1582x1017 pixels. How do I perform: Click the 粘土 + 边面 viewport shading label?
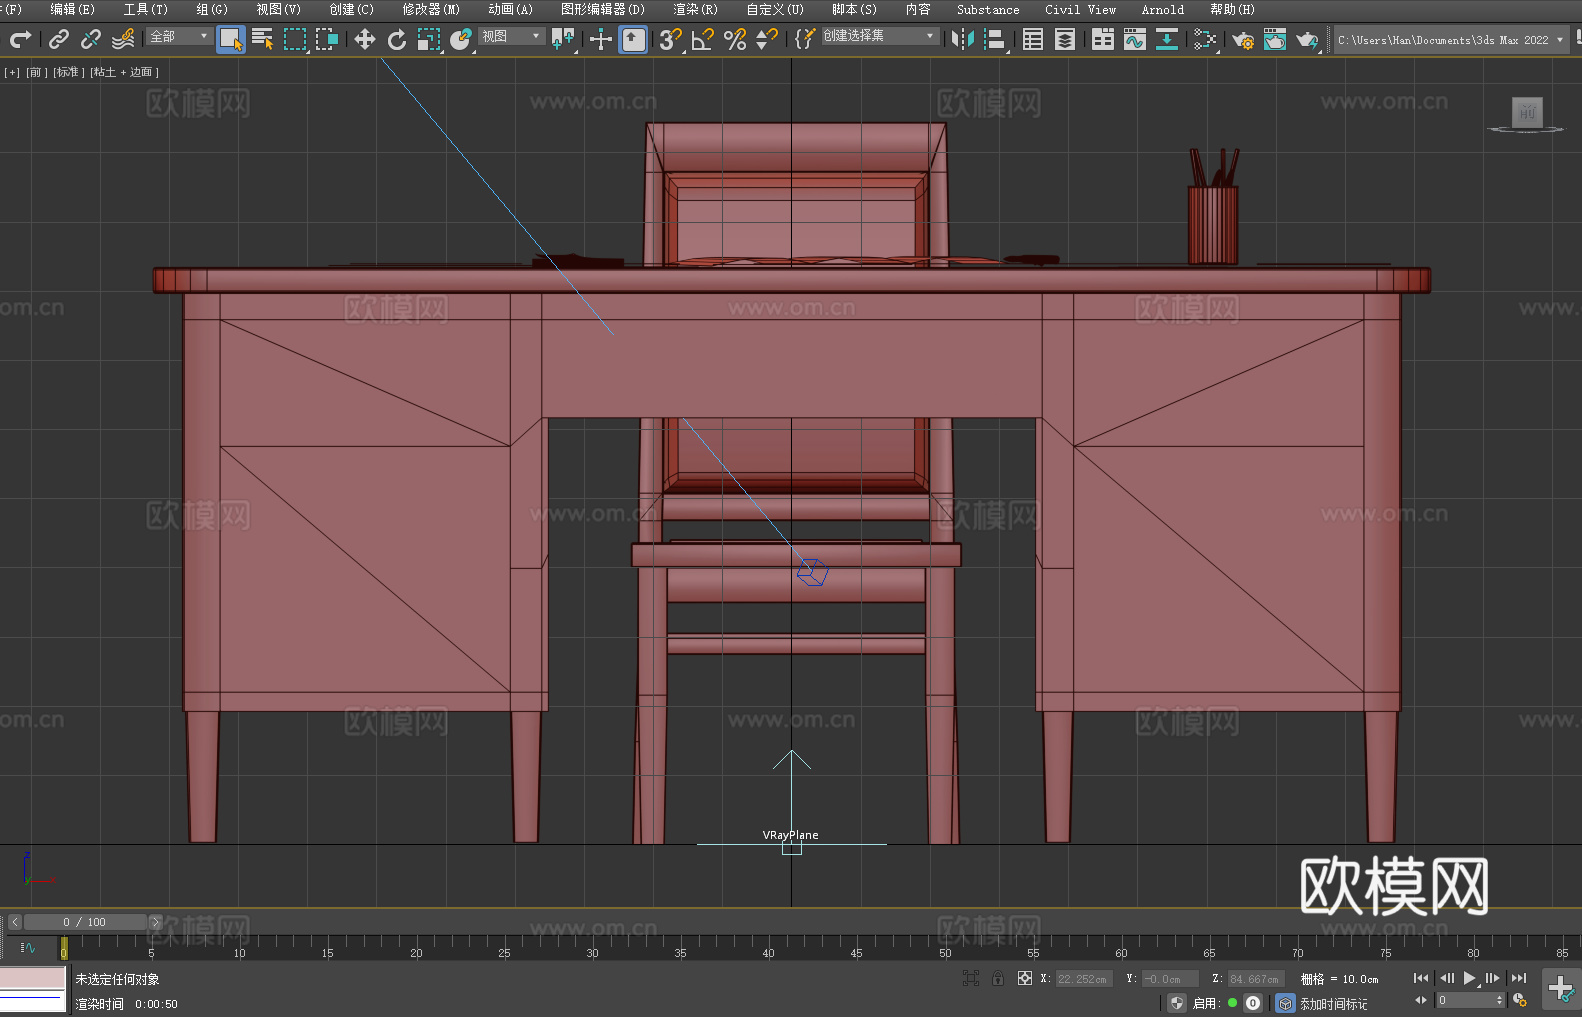[x=124, y=72]
